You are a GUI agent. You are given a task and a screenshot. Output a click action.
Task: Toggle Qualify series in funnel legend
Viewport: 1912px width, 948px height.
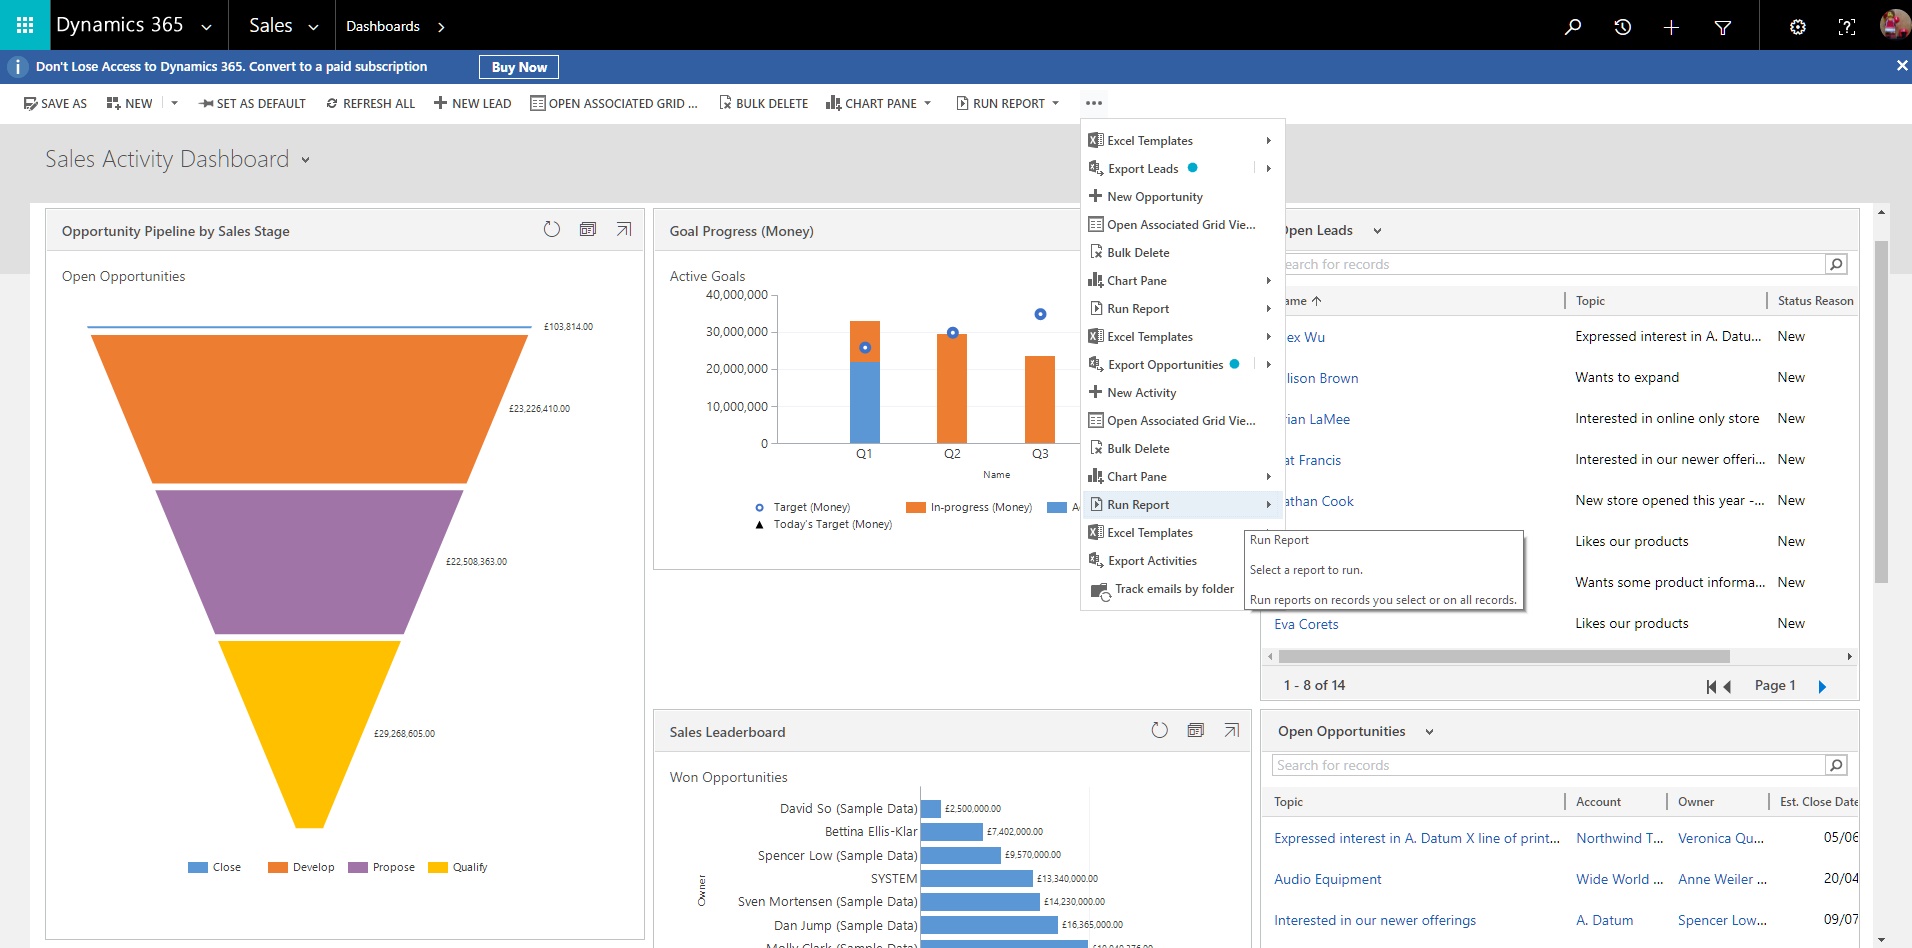coord(458,867)
